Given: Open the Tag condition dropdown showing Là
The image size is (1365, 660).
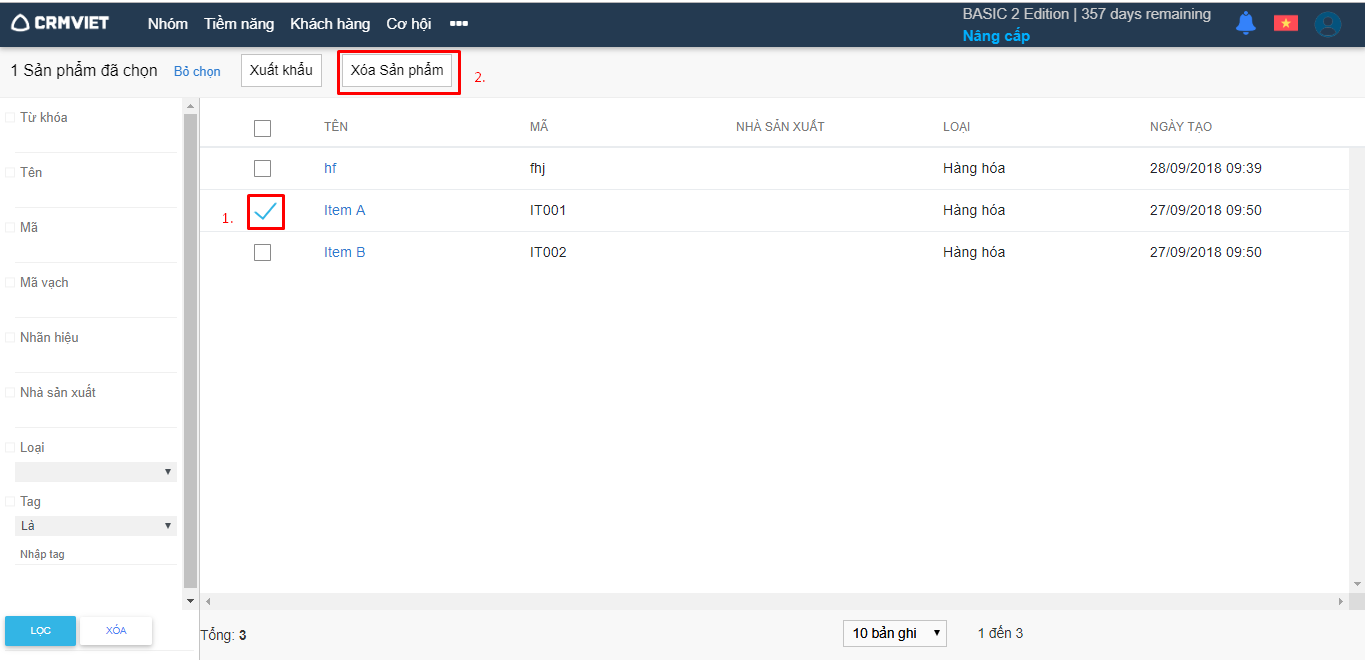Looking at the screenshot, I should pos(96,526).
